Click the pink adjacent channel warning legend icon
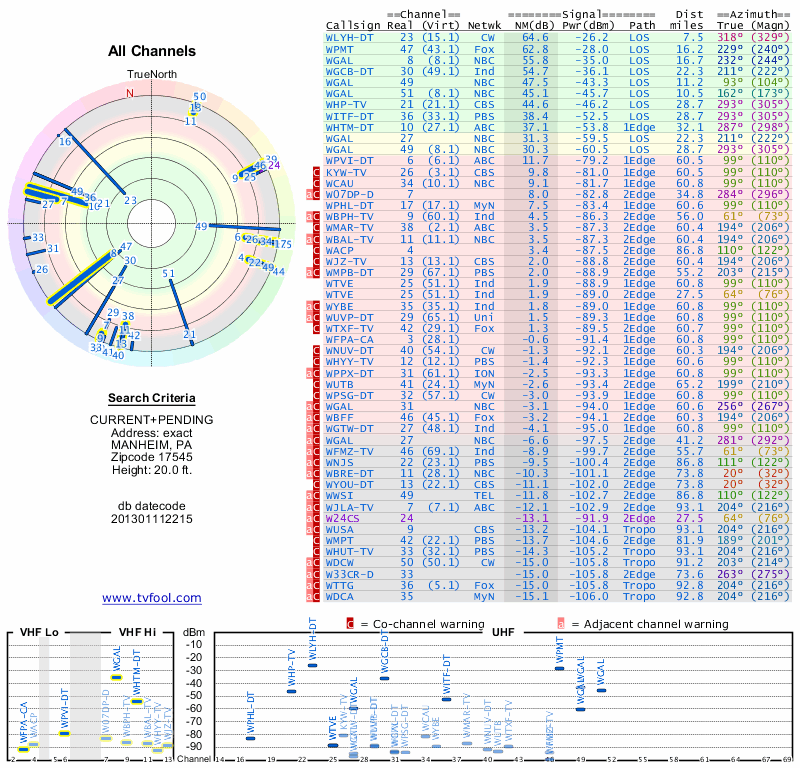 point(561,624)
